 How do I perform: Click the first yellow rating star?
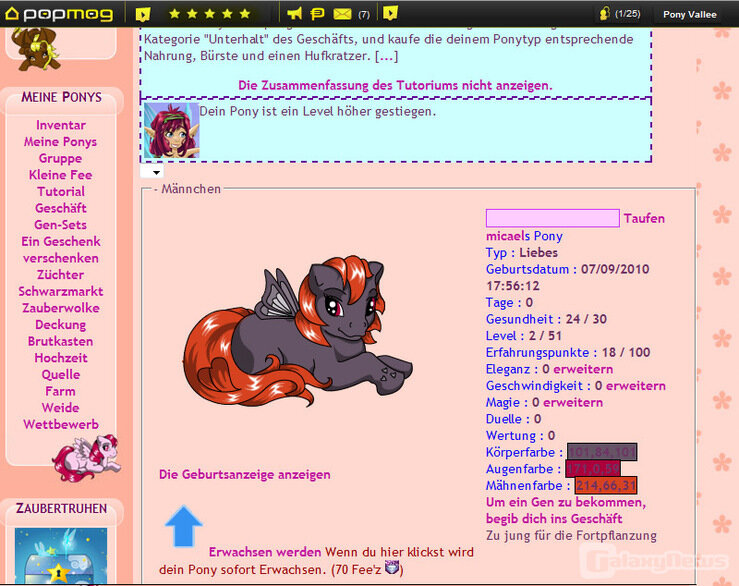coord(174,14)
